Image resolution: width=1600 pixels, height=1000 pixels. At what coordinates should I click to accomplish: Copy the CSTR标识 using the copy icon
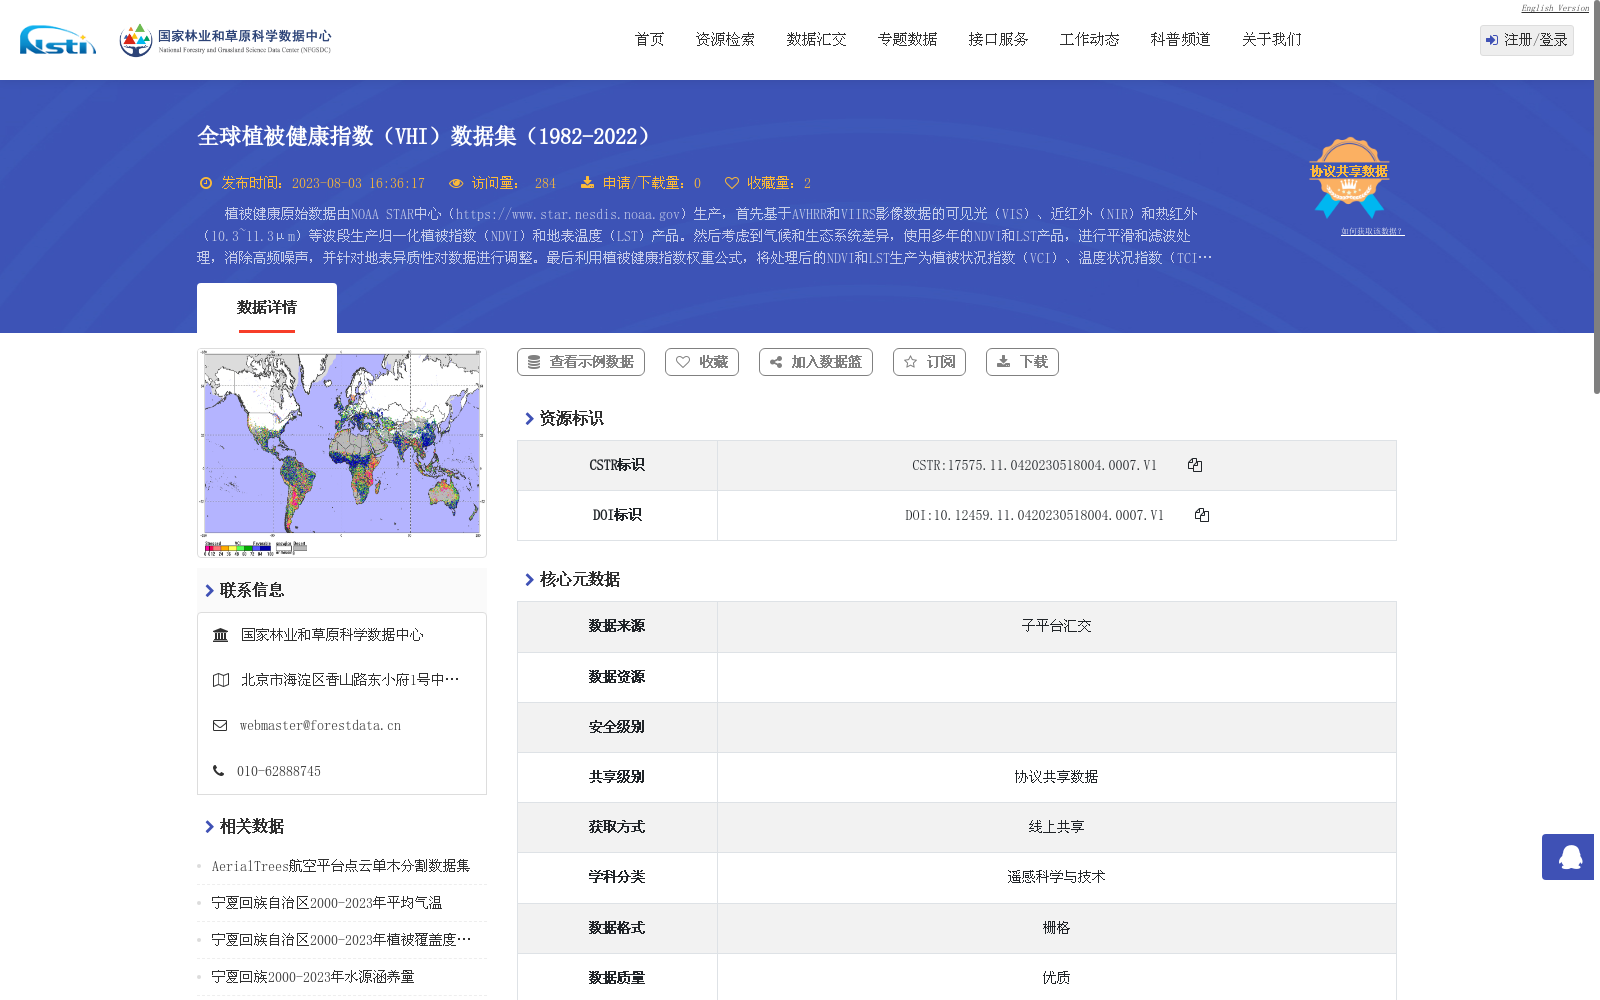tap(1194, 465)
